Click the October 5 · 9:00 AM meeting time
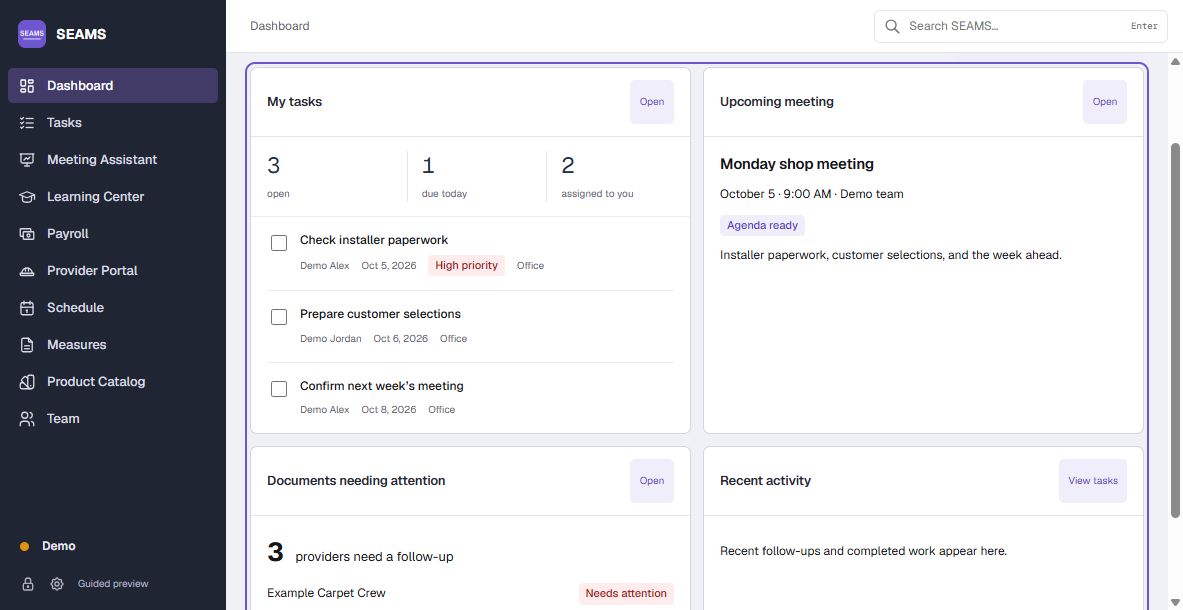Viewport: 1183px width, 610px height. pos(776,194)
